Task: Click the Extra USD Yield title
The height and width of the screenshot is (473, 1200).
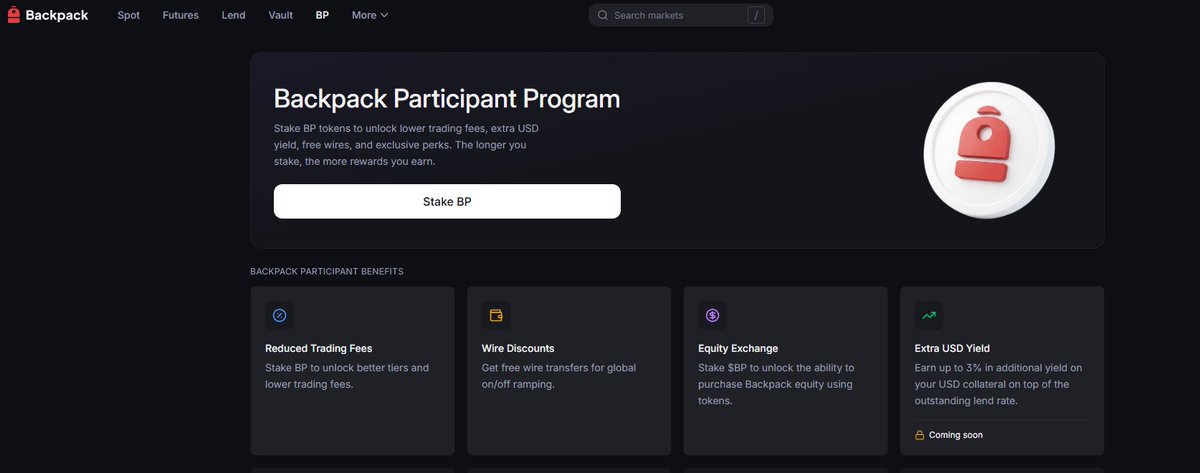Action: click(x=952, y=348)
